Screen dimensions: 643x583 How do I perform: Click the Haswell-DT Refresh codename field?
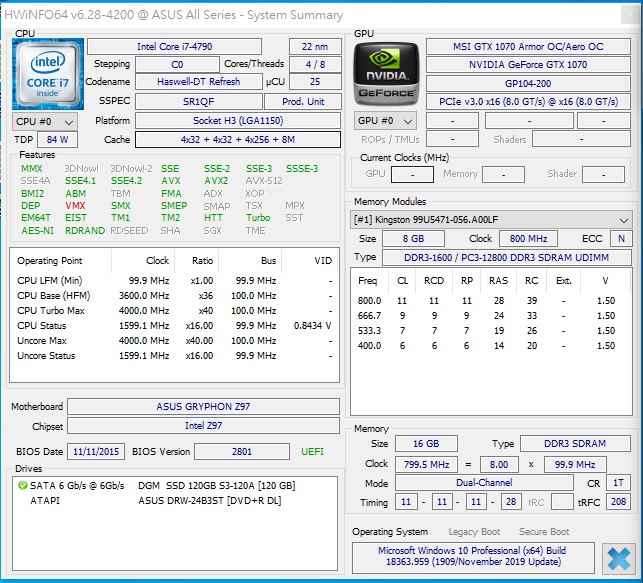(x=198, y=82)
